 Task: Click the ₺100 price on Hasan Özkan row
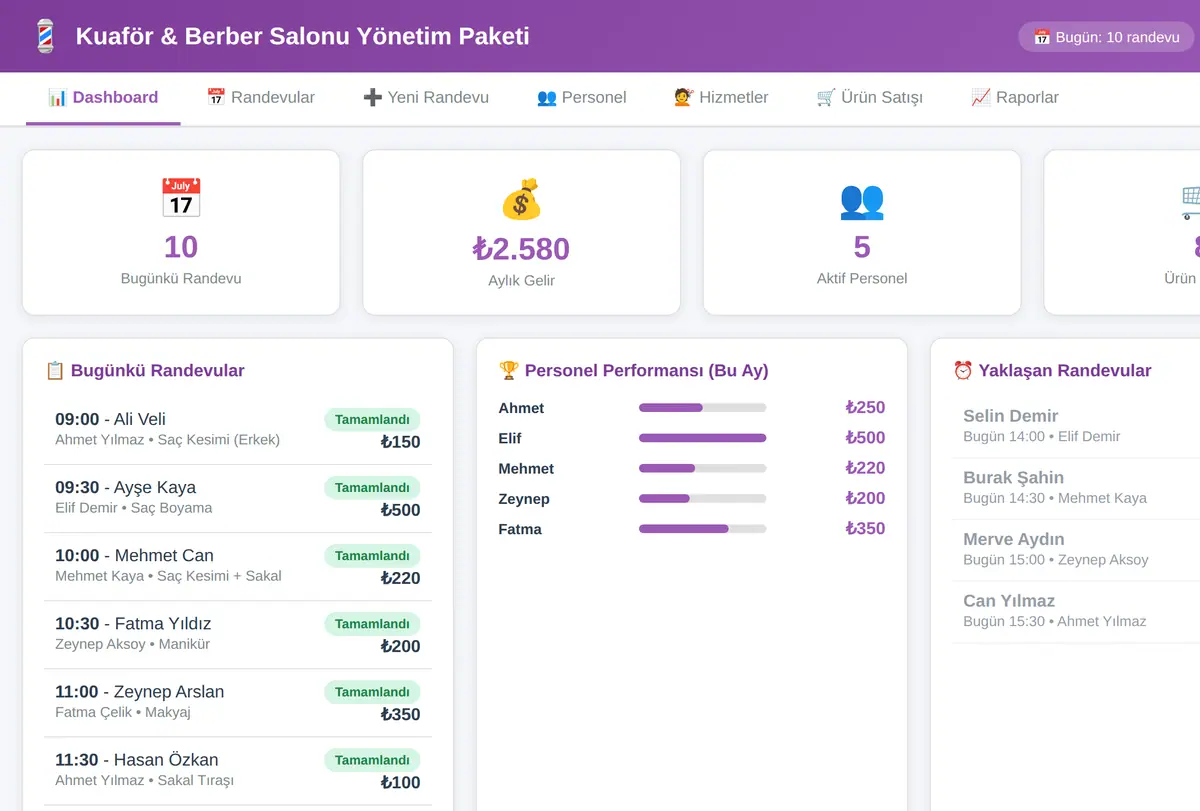[x=400, y=782]
